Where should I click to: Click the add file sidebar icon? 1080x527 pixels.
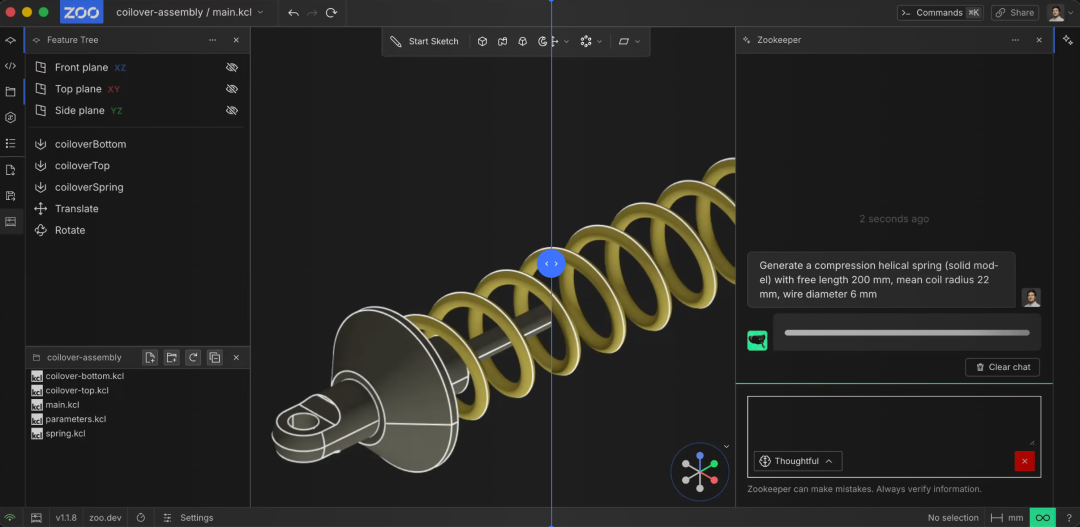point(10,170)
